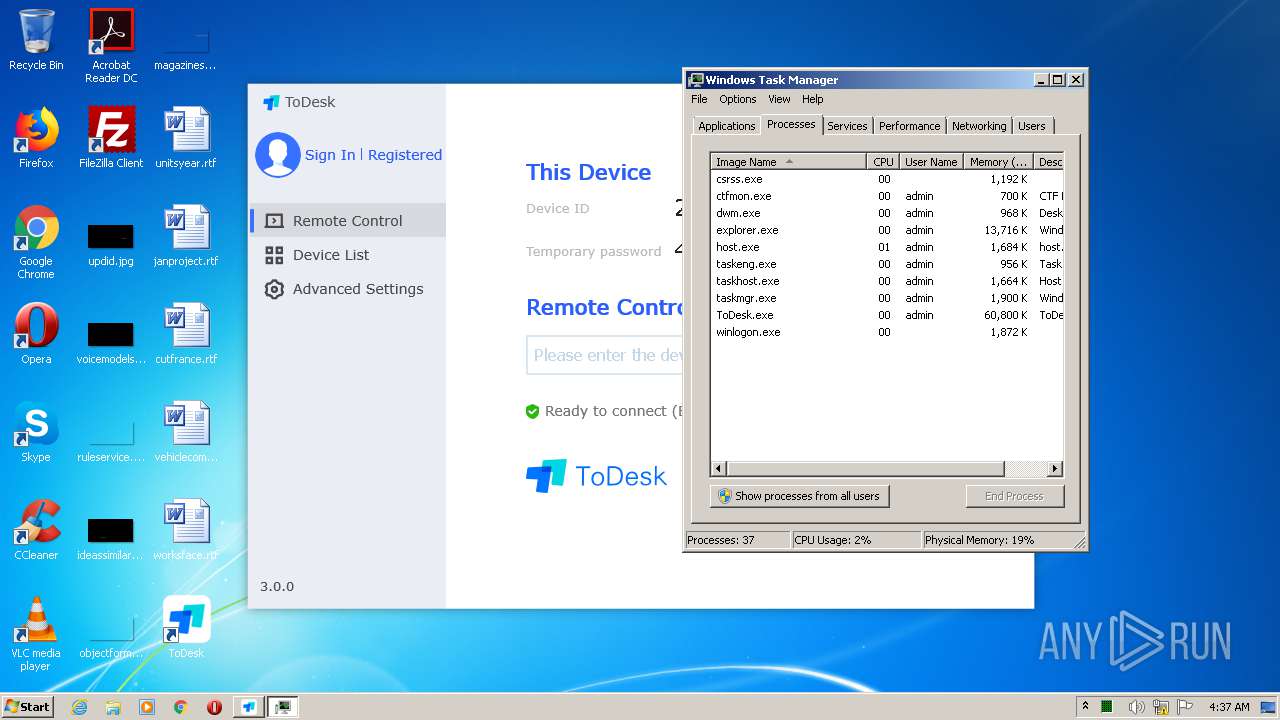The width and height of the screenshot is (1280, 720).
Task: Click the Start button
Action: pyautogui.click(x=28, y=707)
